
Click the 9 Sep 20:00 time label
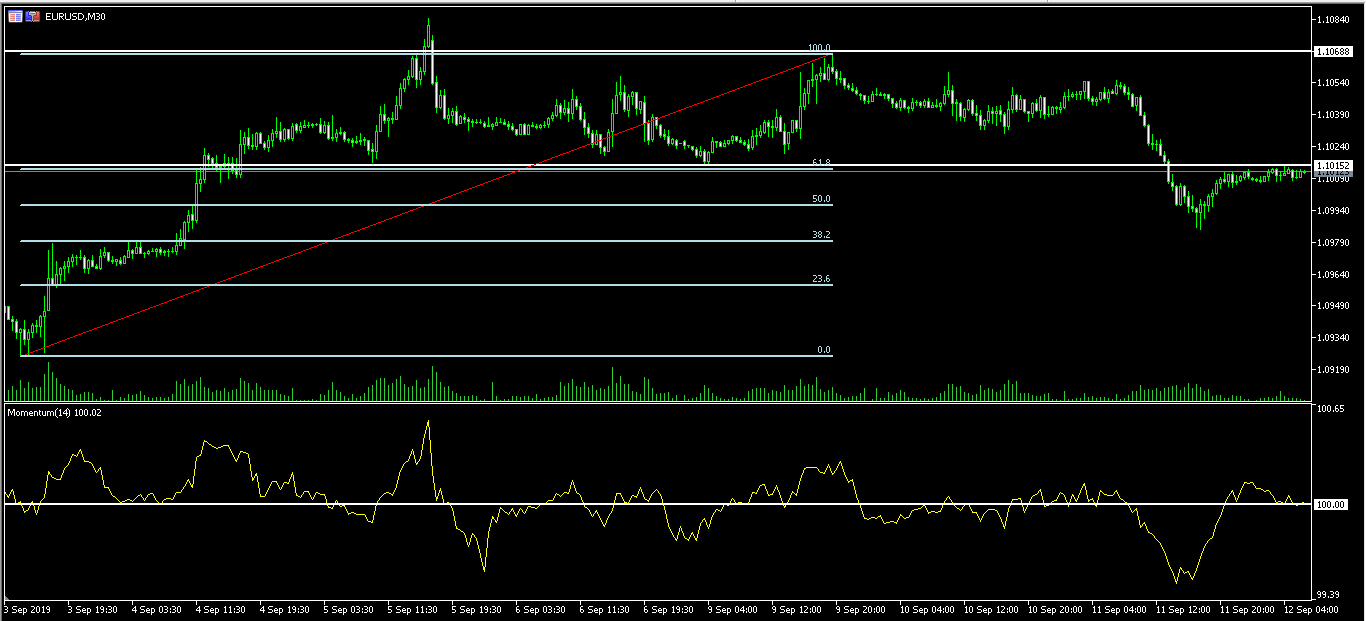click(860, 608)
